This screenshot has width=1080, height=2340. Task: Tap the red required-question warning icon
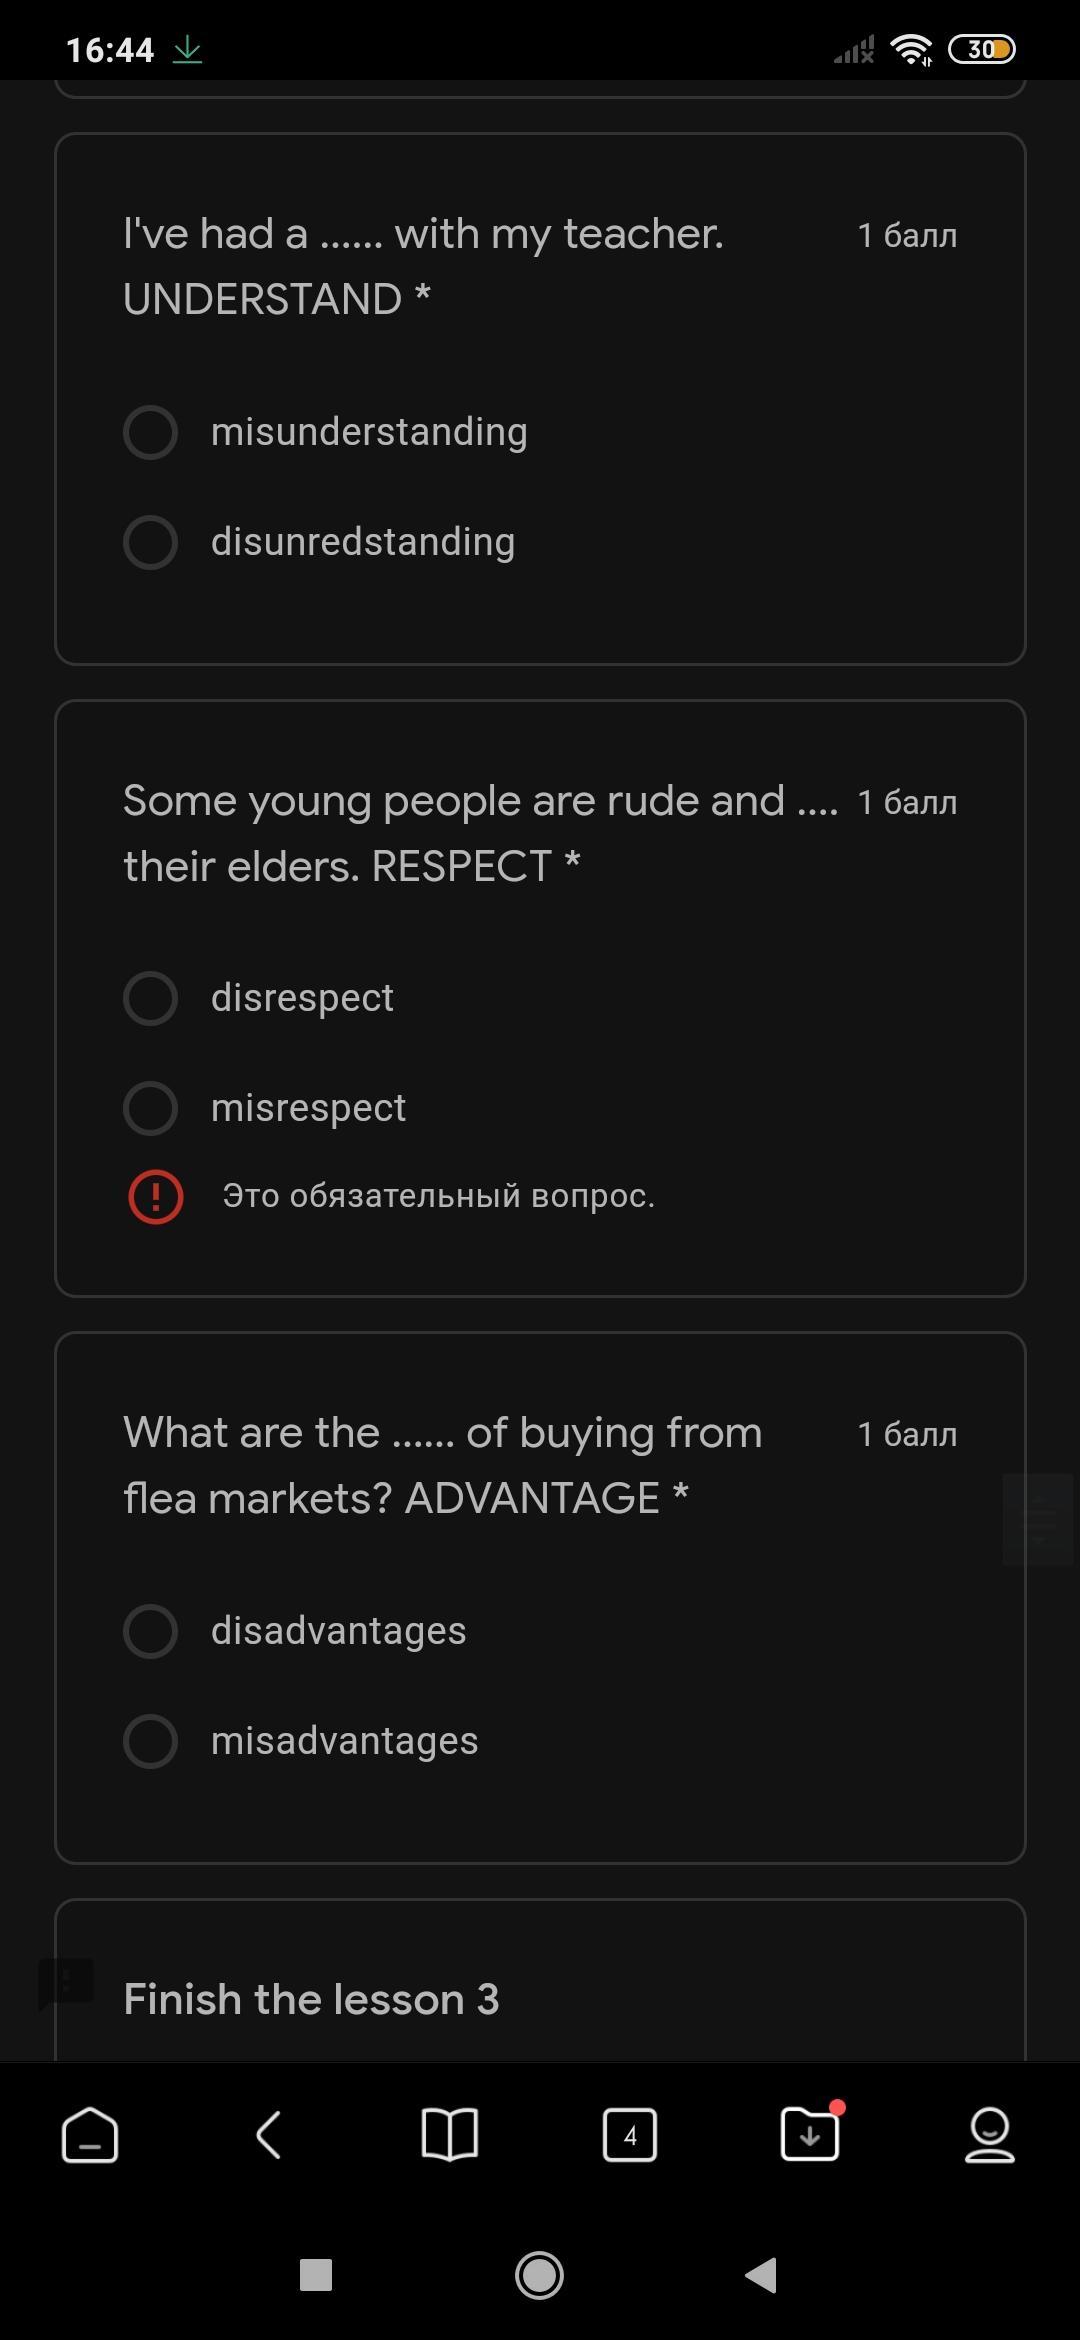click(x=156, y=1196)
